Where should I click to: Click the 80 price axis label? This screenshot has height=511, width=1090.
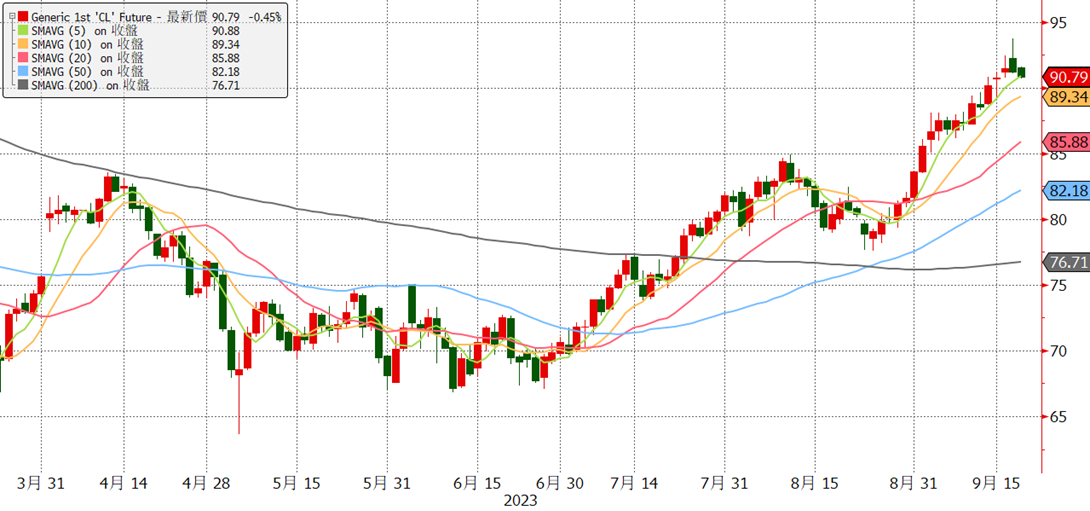pyautogui.click(x=1057, y=220)
